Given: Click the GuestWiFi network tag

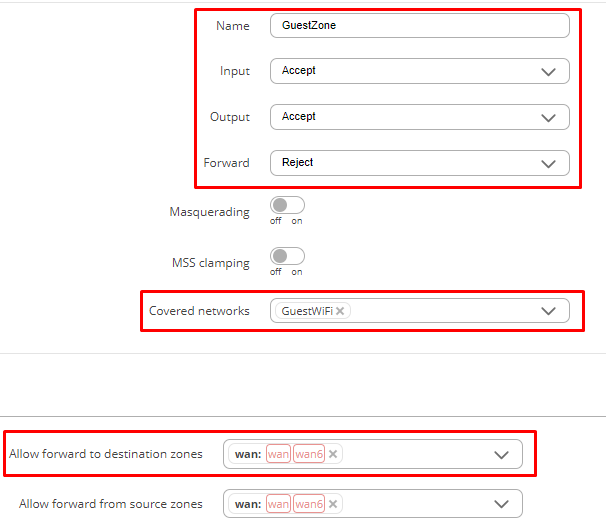Looking at the screenshot, I should pos(307,311).
